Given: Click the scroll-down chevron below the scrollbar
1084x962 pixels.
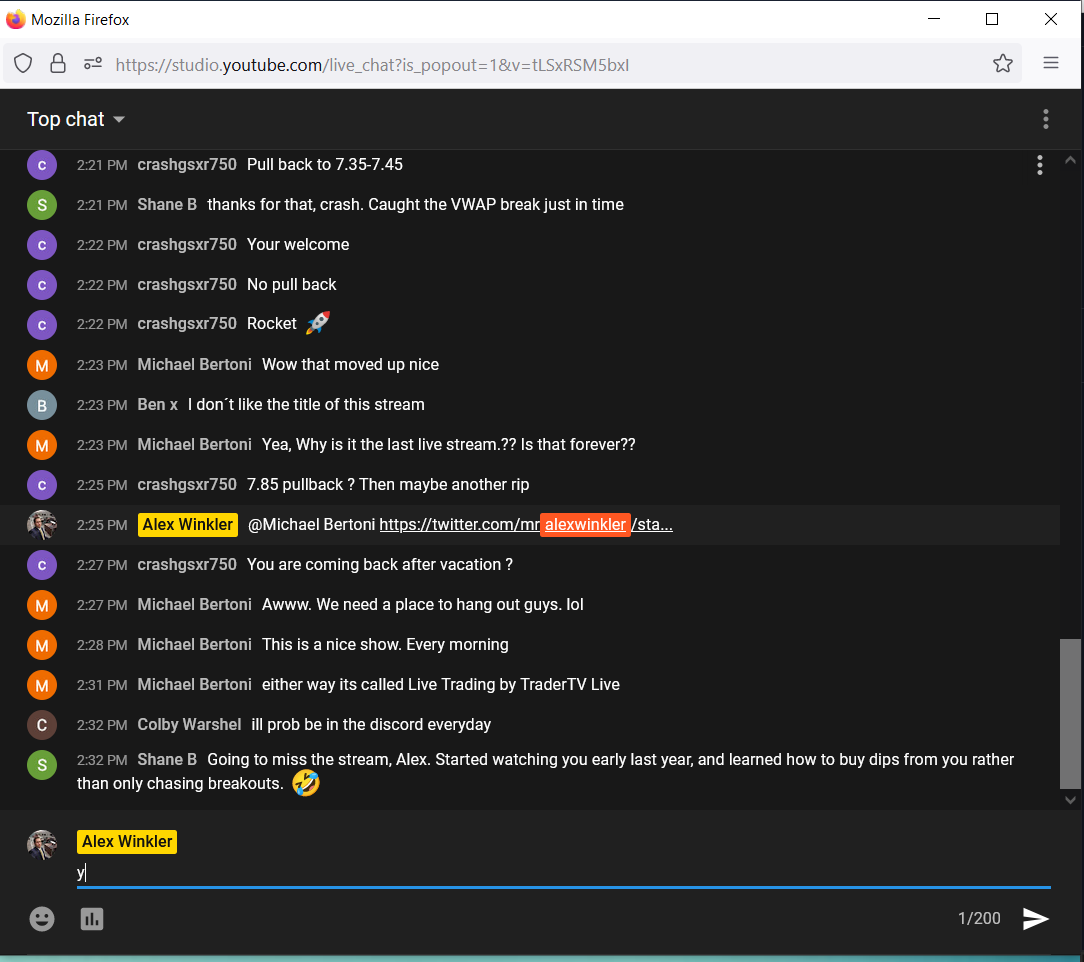Looking at the screenshot, I should [x=1070, y=800].
